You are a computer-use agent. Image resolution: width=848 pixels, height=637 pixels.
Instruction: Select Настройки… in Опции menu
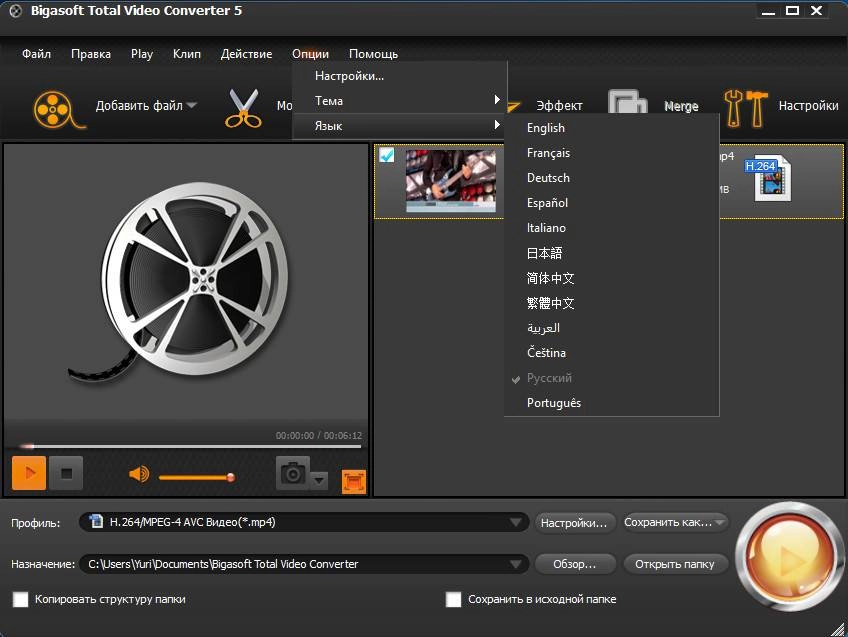pos(399,76)
